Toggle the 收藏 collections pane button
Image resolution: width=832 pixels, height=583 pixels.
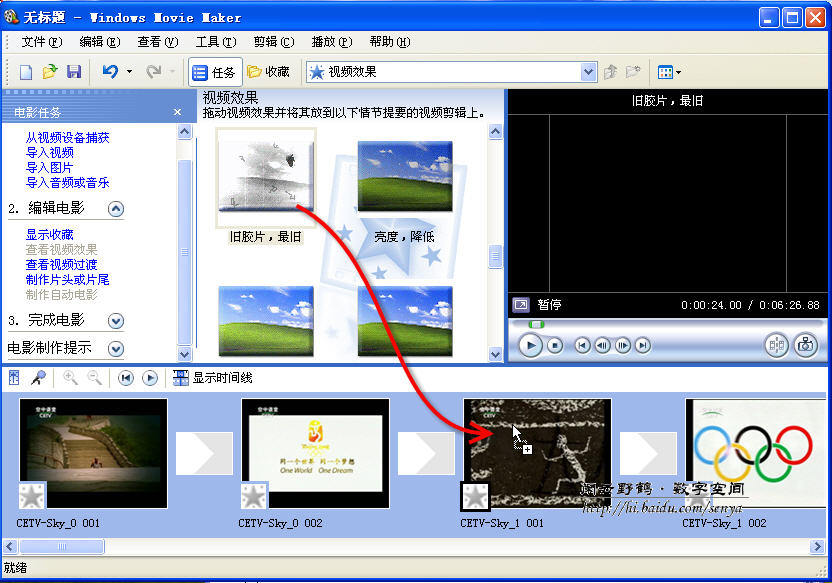point(269,72)
